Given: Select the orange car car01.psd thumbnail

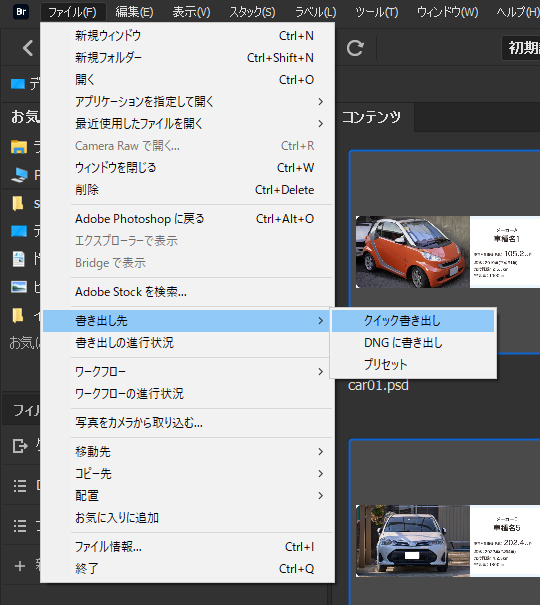Looking at the screenshot, I should pos(447,252).
